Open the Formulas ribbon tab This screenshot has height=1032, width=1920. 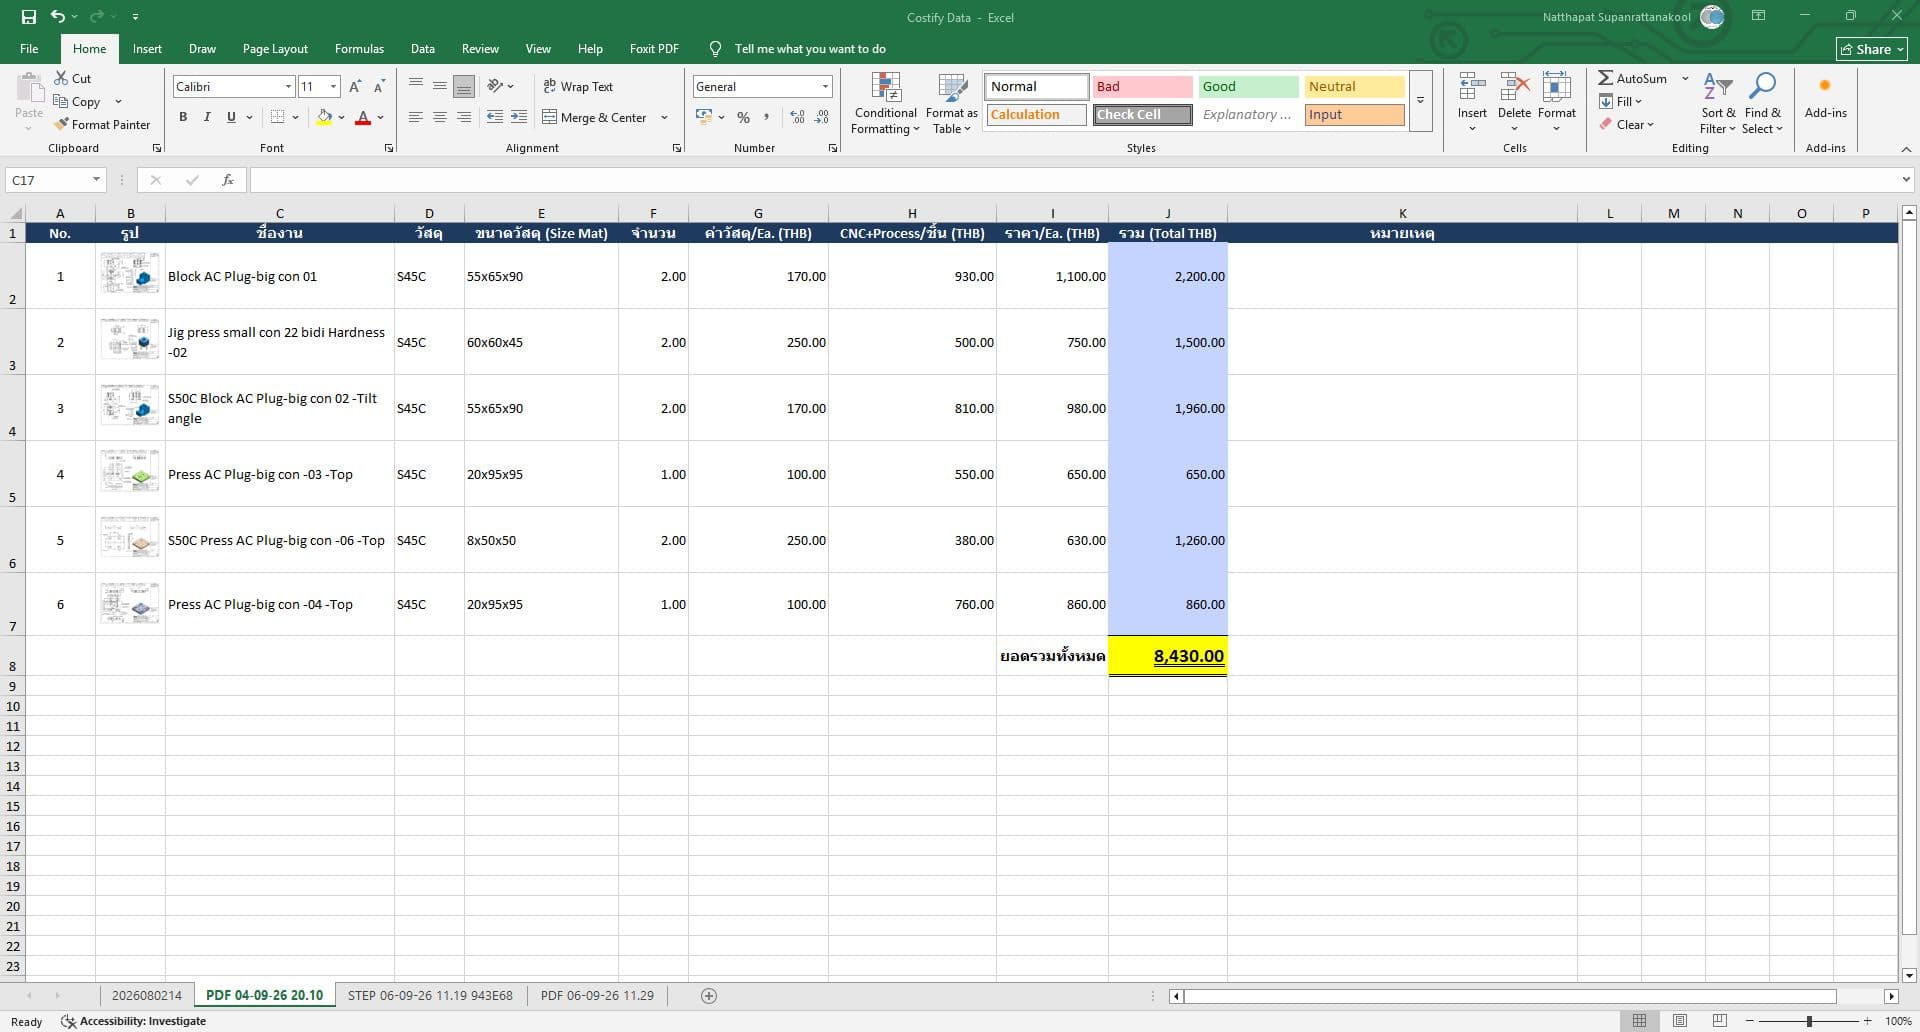[x=359, y=48]
